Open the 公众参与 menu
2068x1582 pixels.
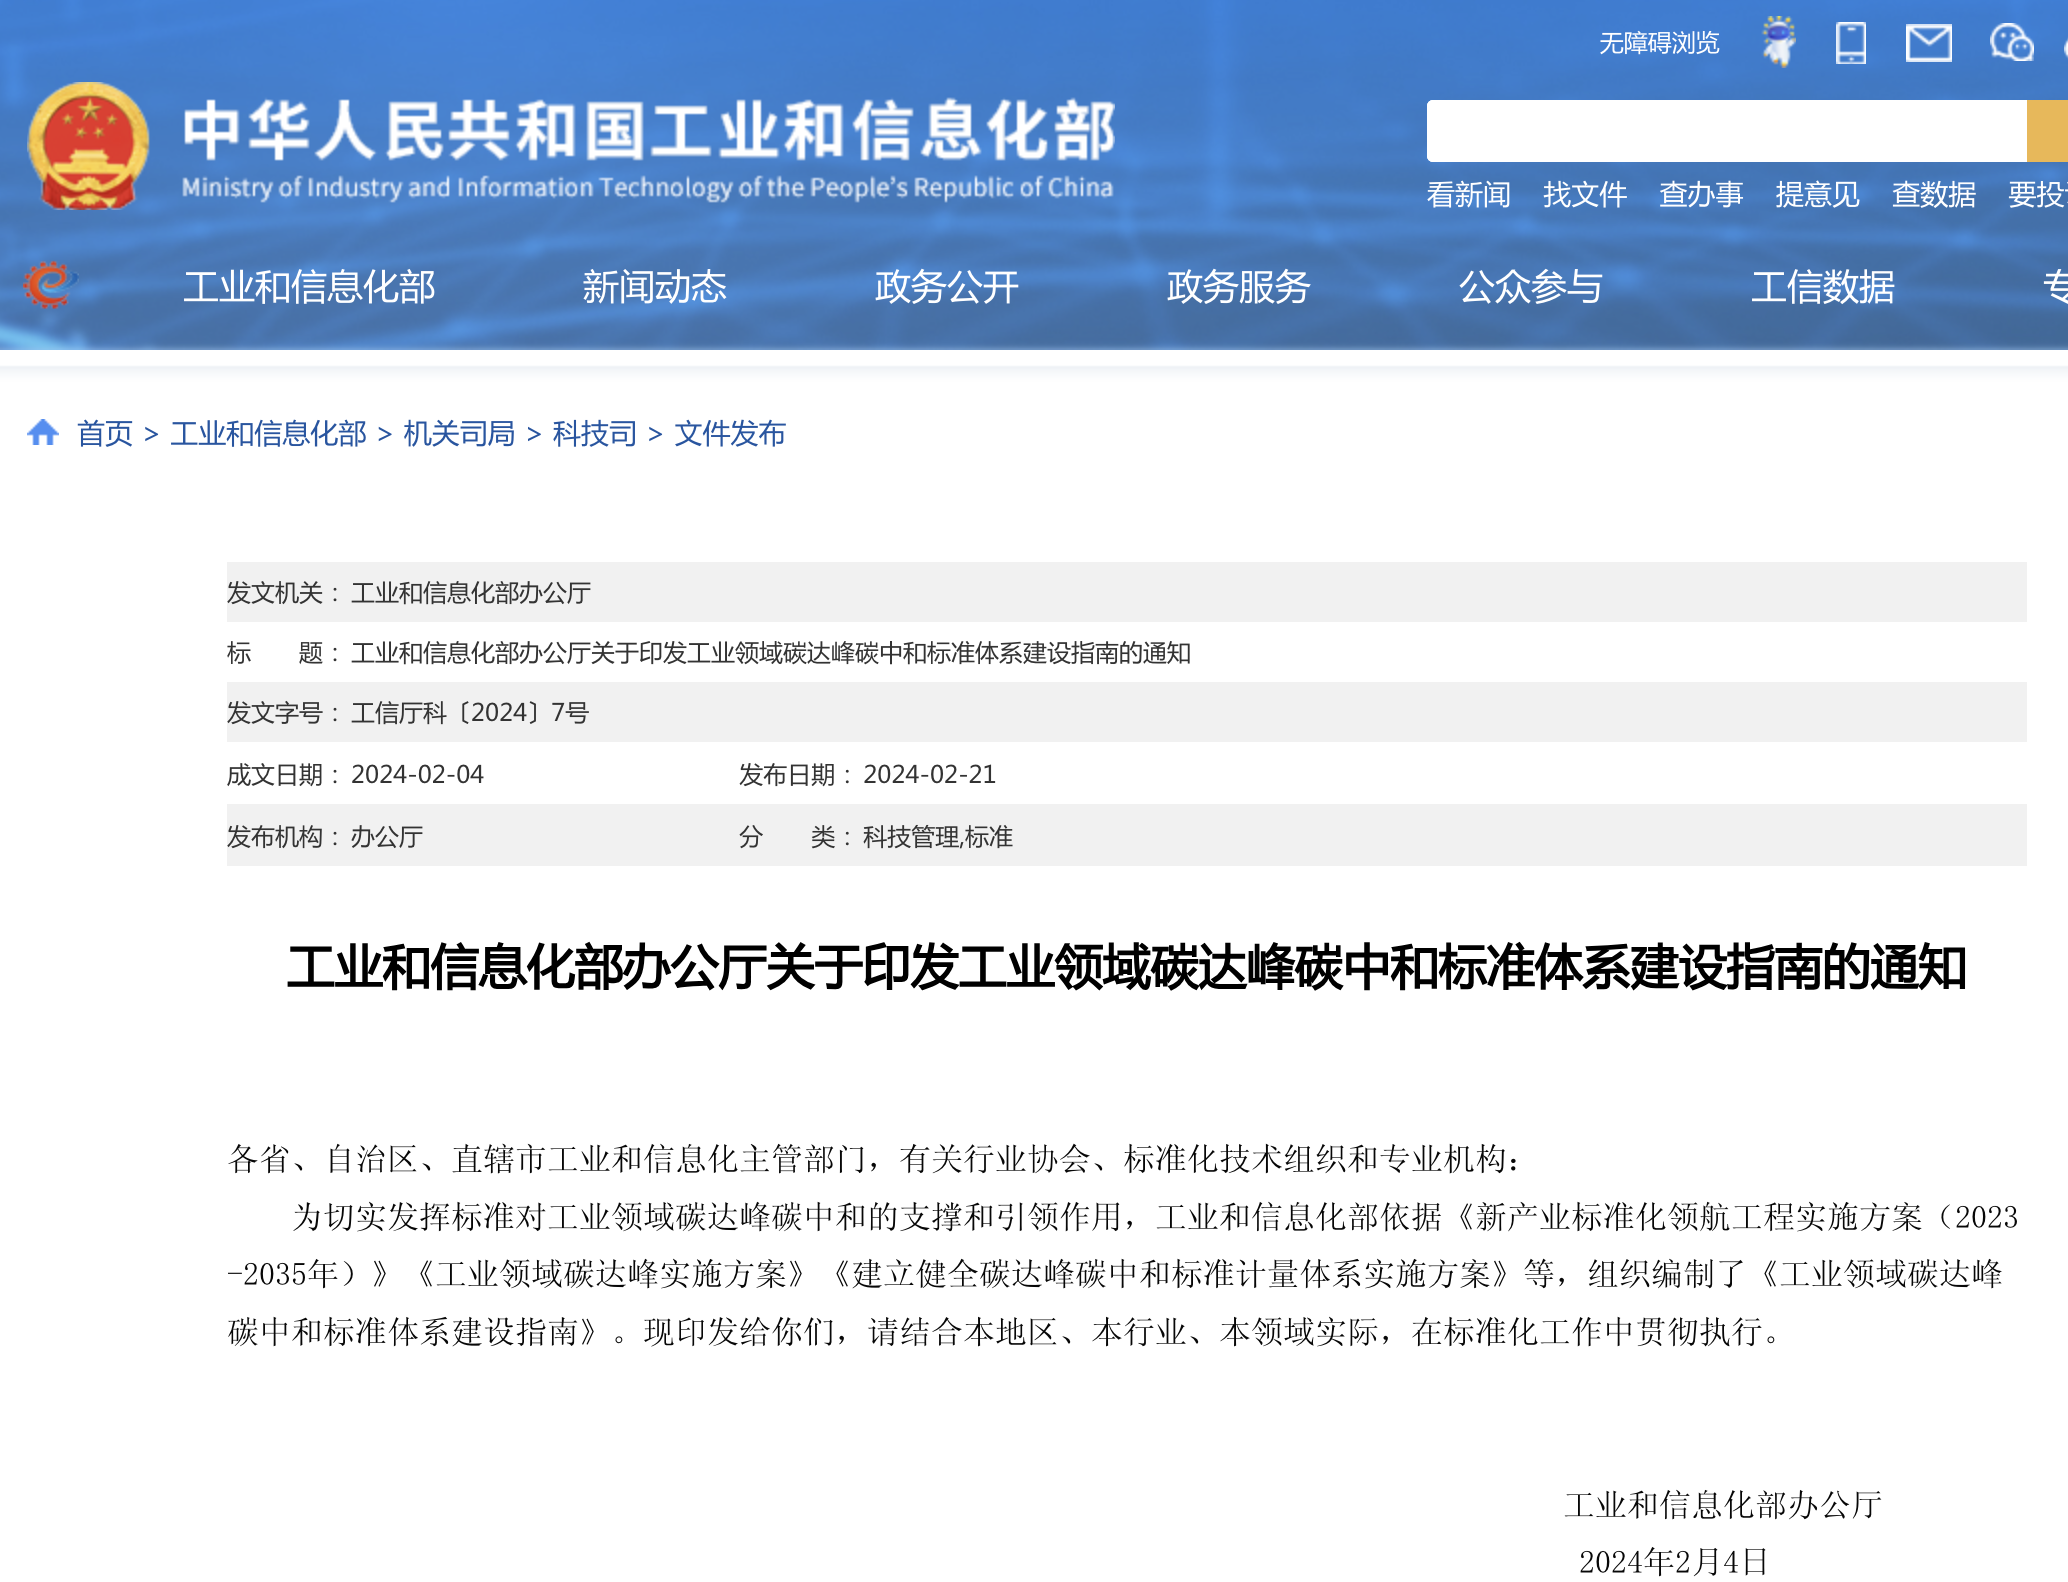point(1530,287)
